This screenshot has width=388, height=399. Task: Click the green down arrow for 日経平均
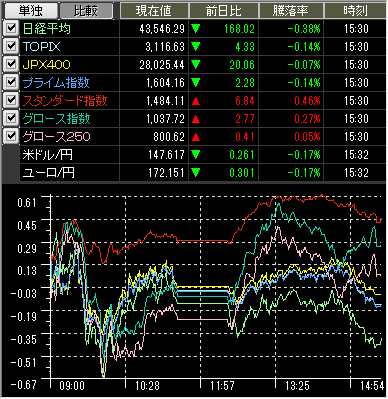(x=196, y=29)
